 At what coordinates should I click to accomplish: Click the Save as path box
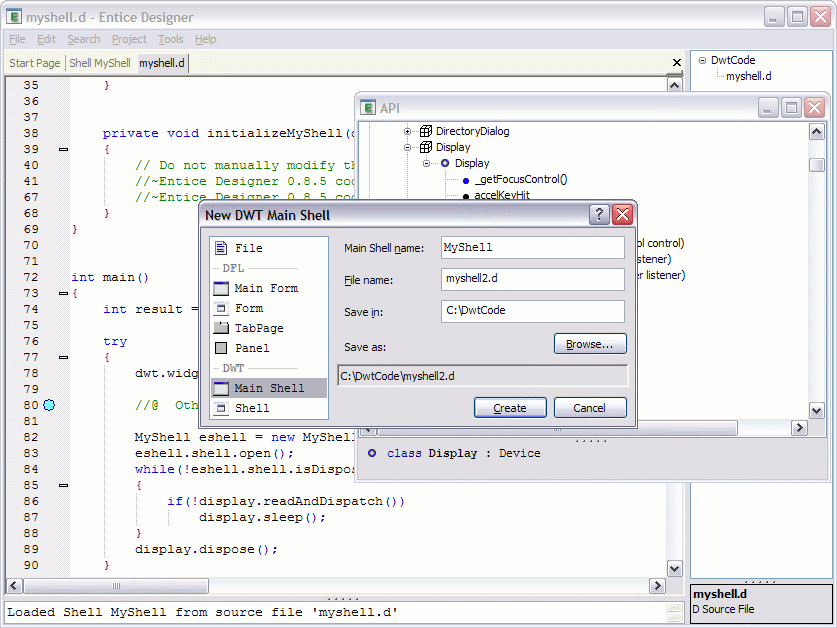483,376
